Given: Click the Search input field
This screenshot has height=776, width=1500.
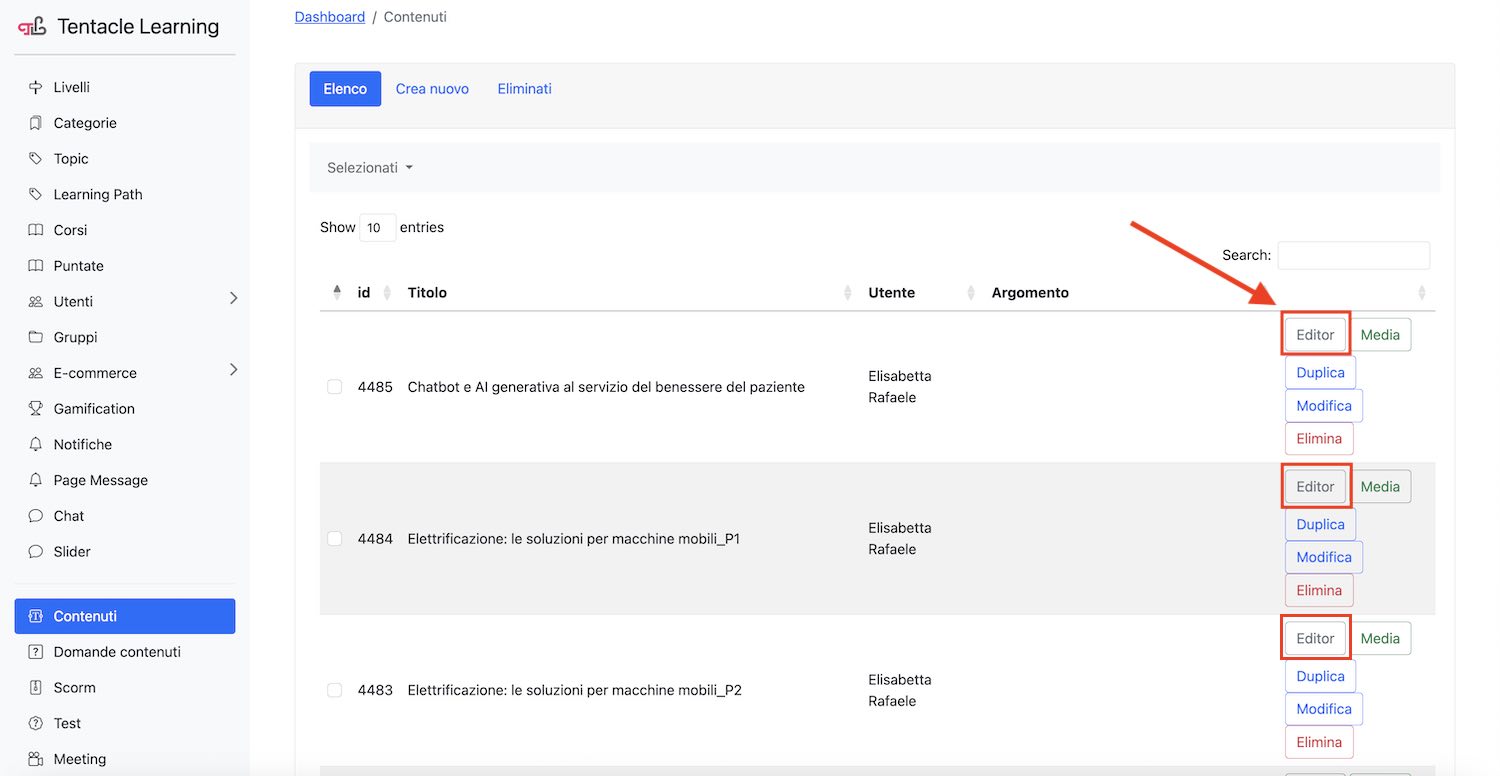Looking at the screenshot, I should pos(1353,255).
